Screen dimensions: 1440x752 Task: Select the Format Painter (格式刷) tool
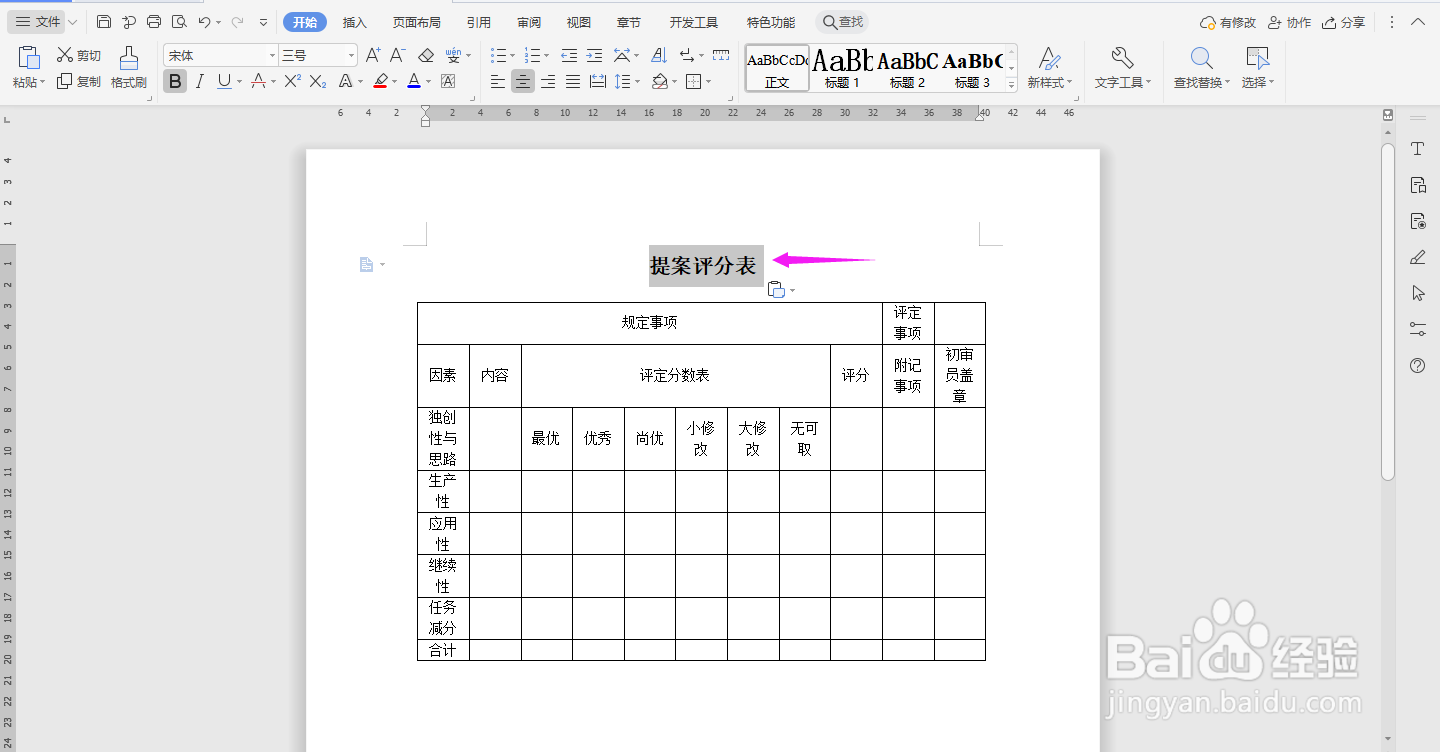pyautogui.click(x=128, y=68)
